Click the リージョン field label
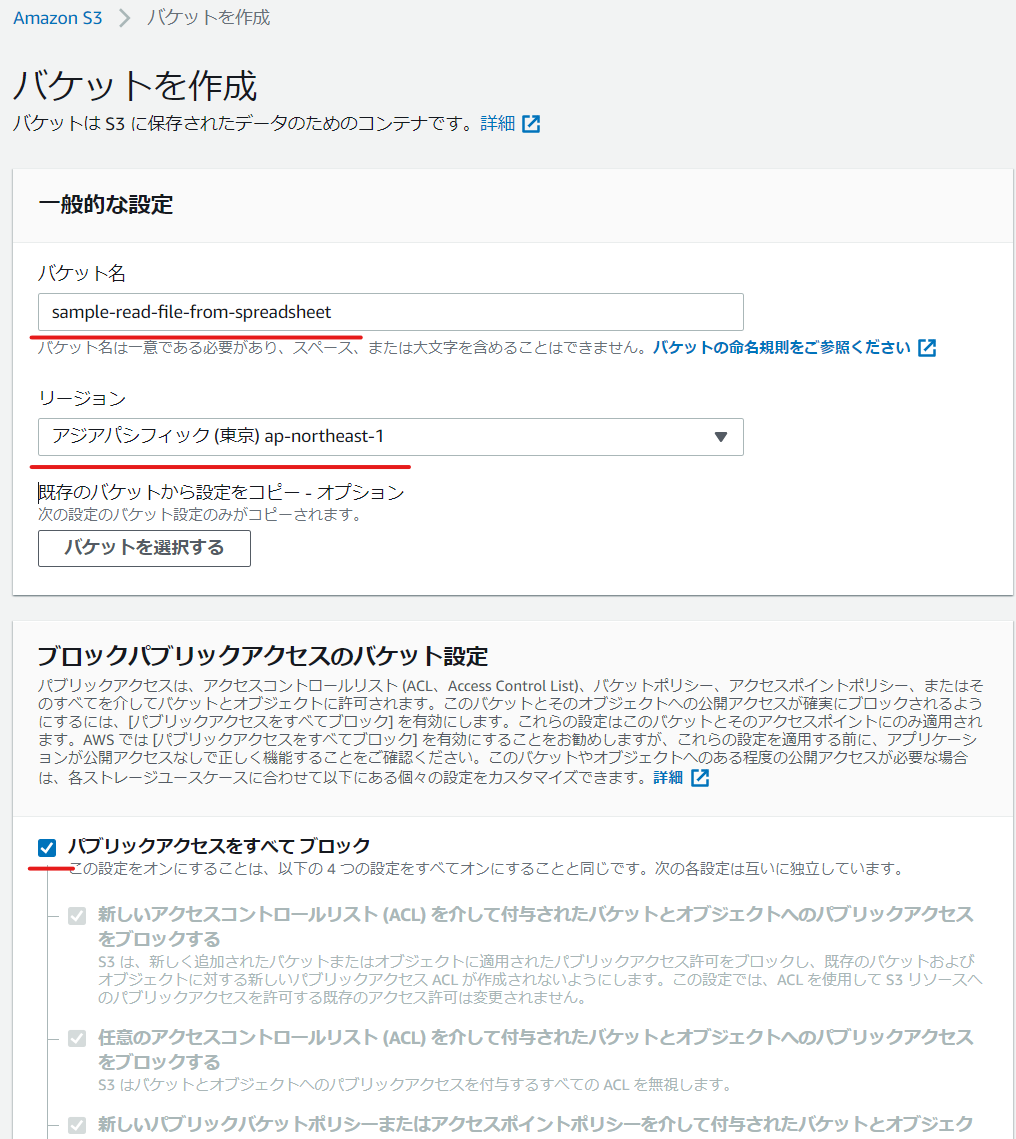 pos(82,398)
